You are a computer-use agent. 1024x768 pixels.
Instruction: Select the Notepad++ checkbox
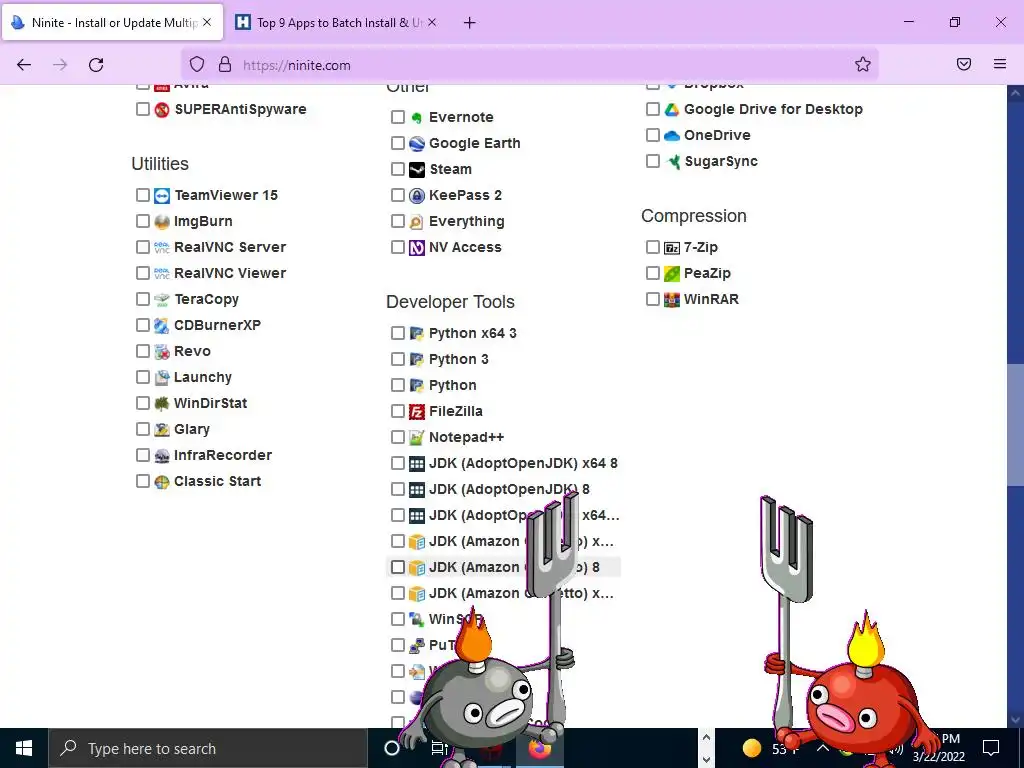coord(398,437)
